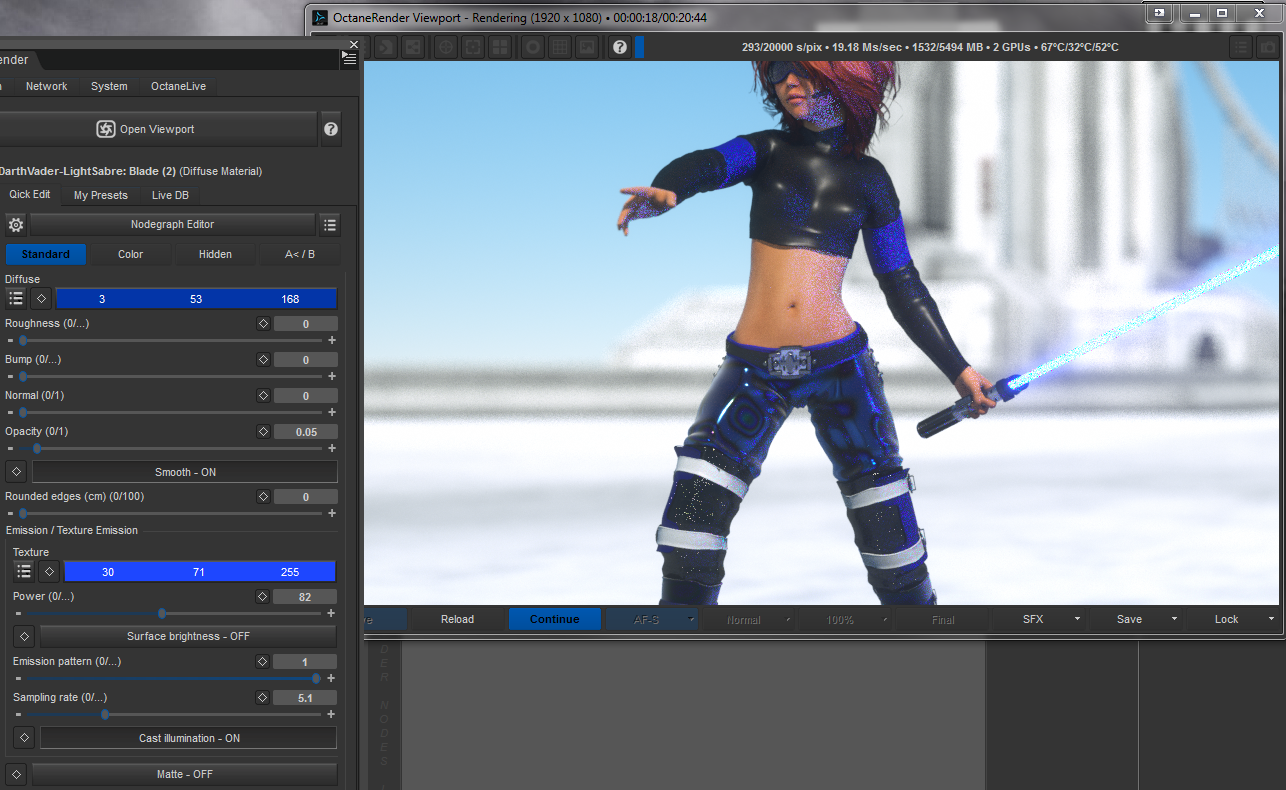This screenshot has height=790, width=1286.
Task: Switch to the Live DB tab
Action: (x=170, y=195)
